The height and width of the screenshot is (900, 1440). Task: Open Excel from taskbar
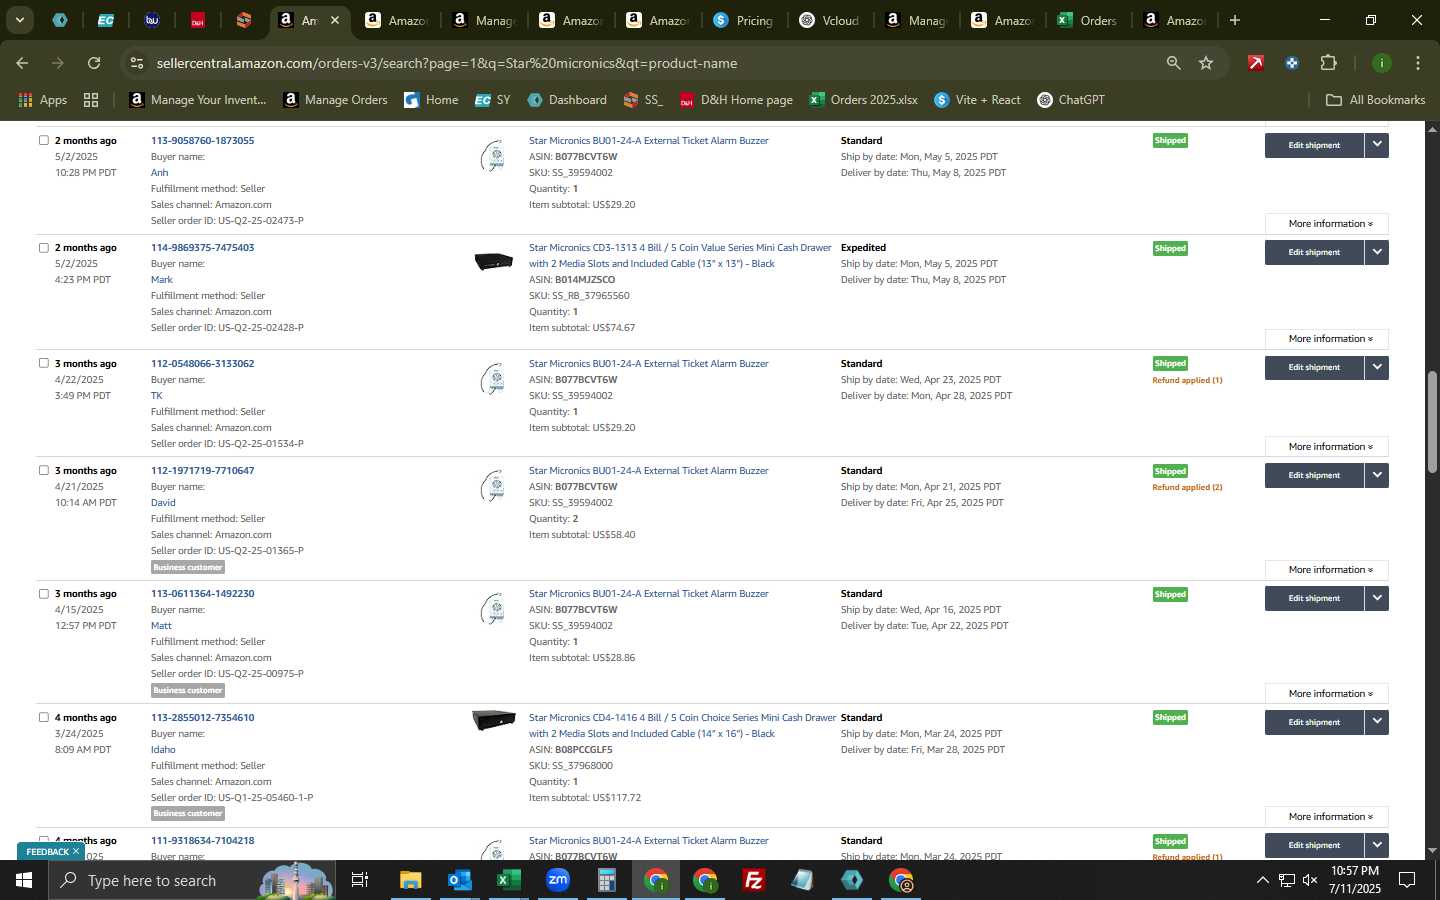pyautogui.click(x=509, y=880)
